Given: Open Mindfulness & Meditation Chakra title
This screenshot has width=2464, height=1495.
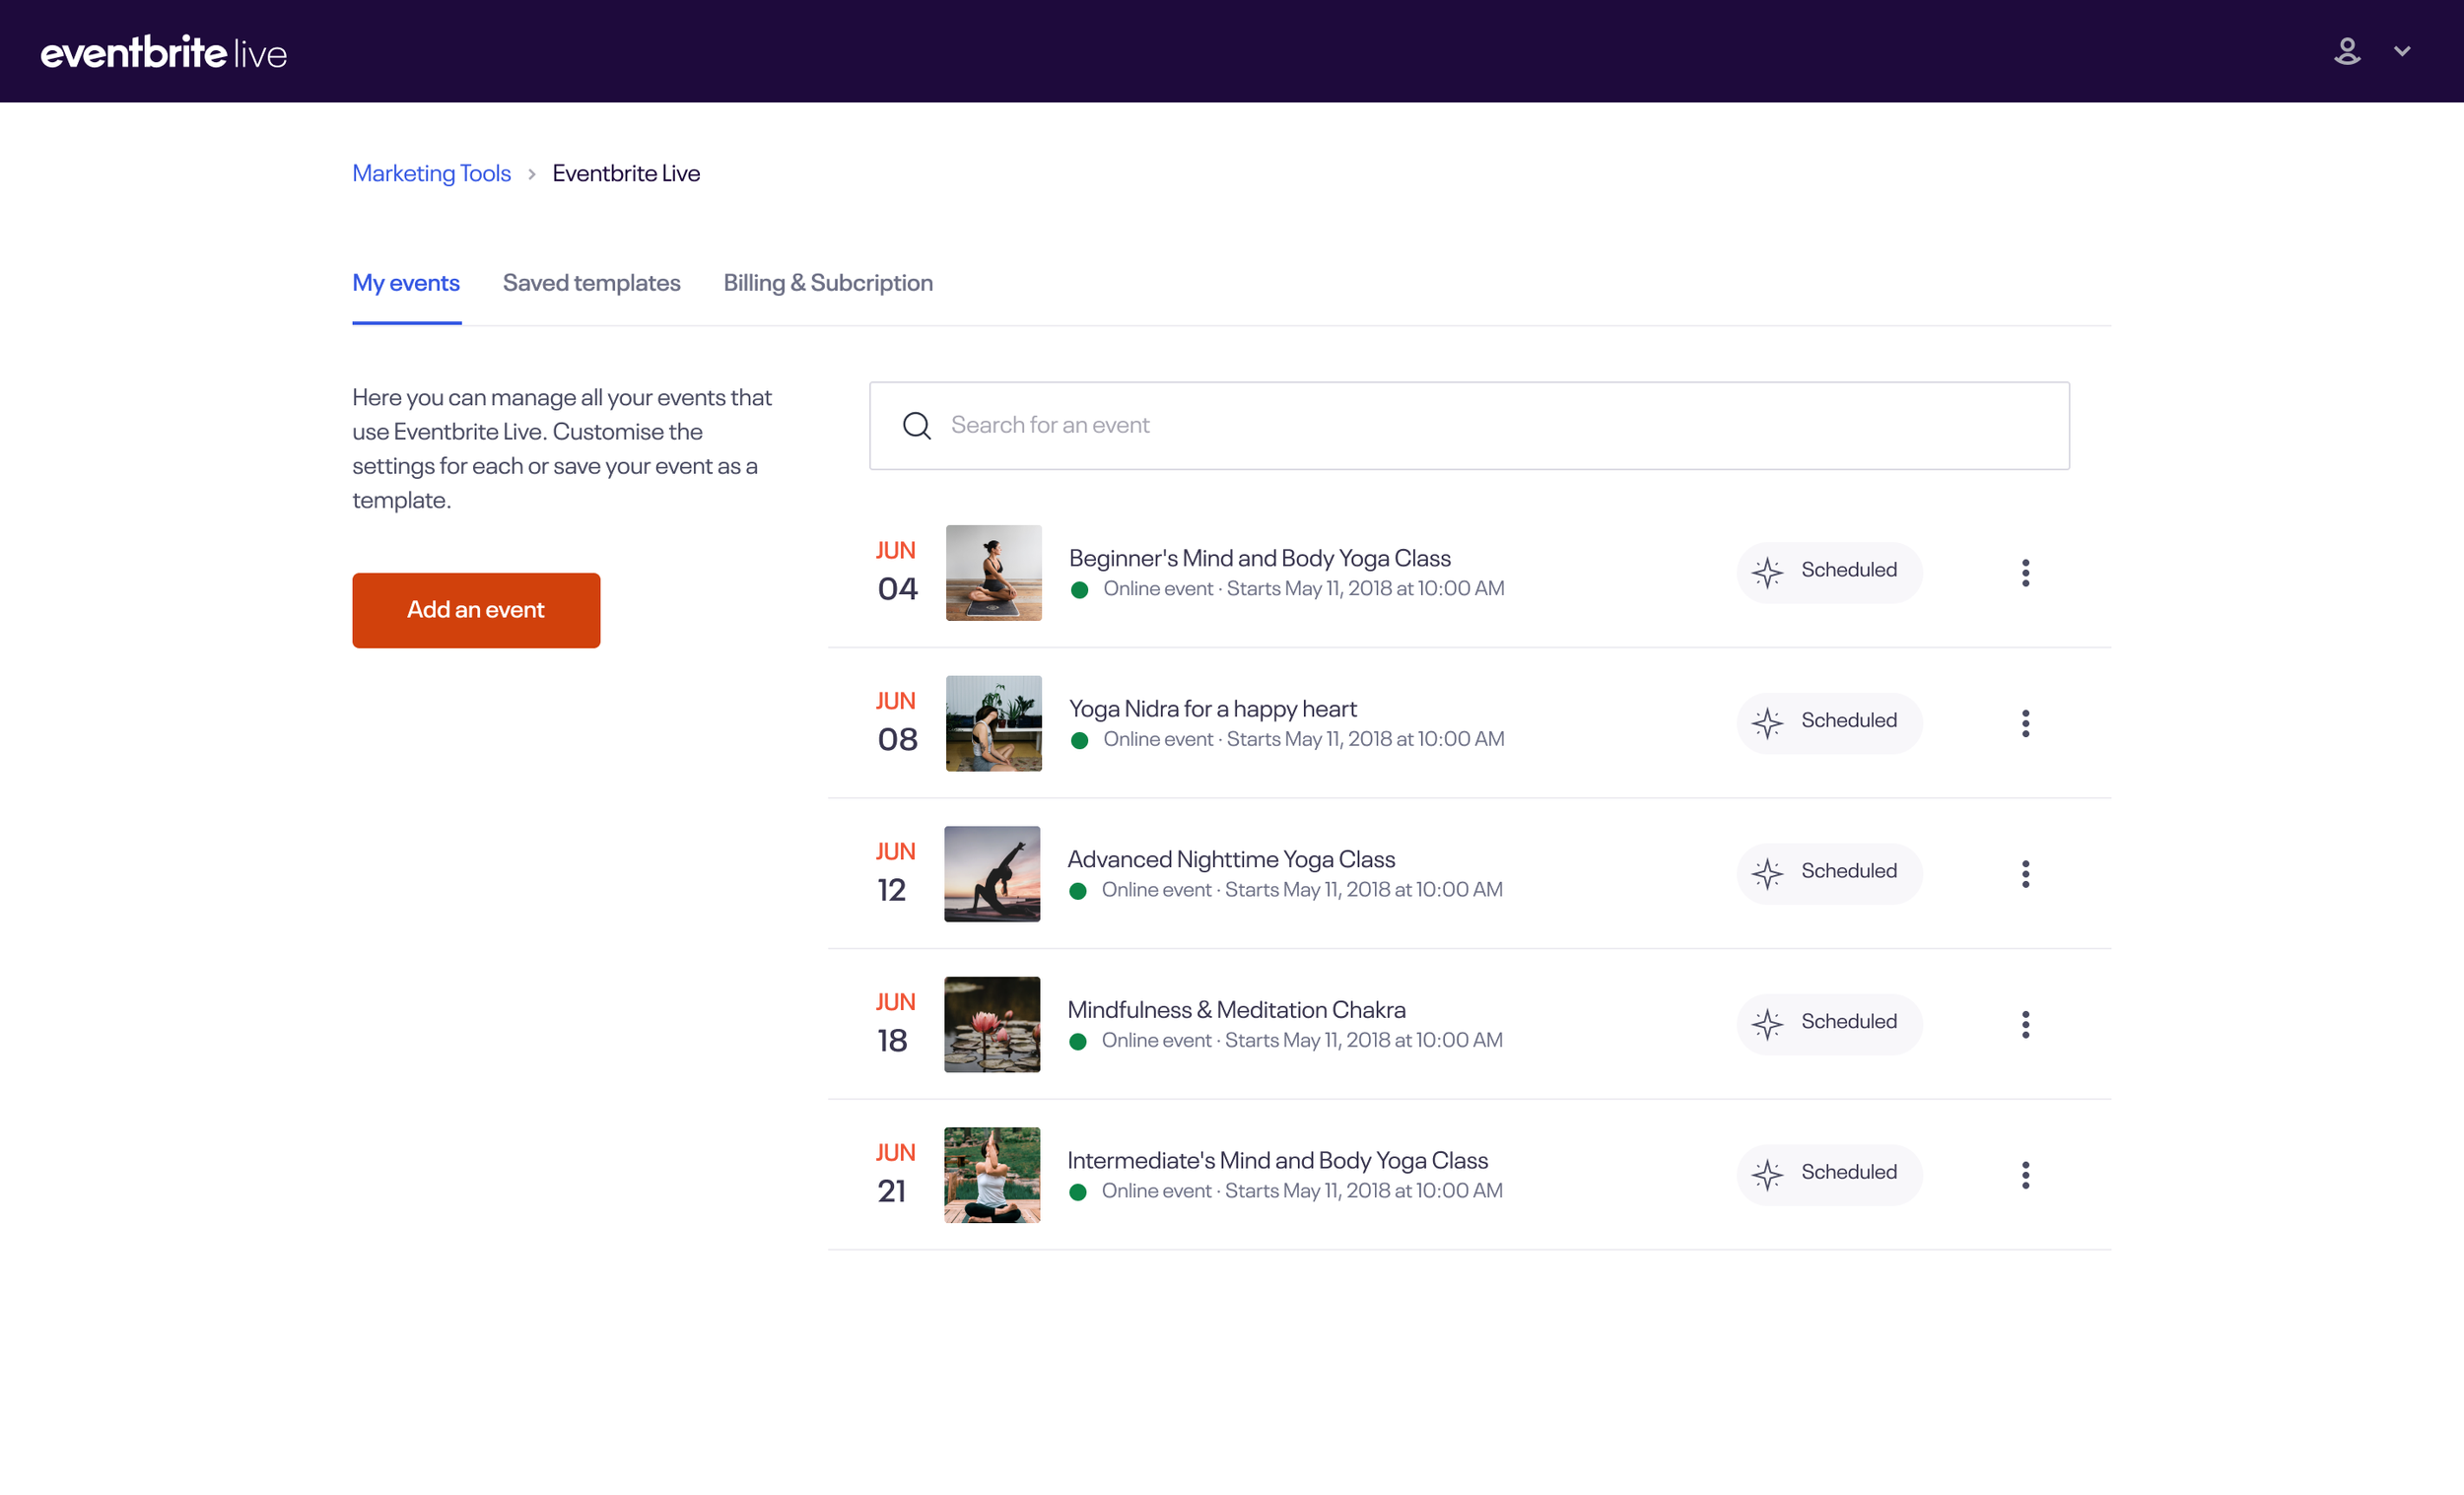Looking at the screenshot, I should pyautogui.click(x=1236, y=1010).
